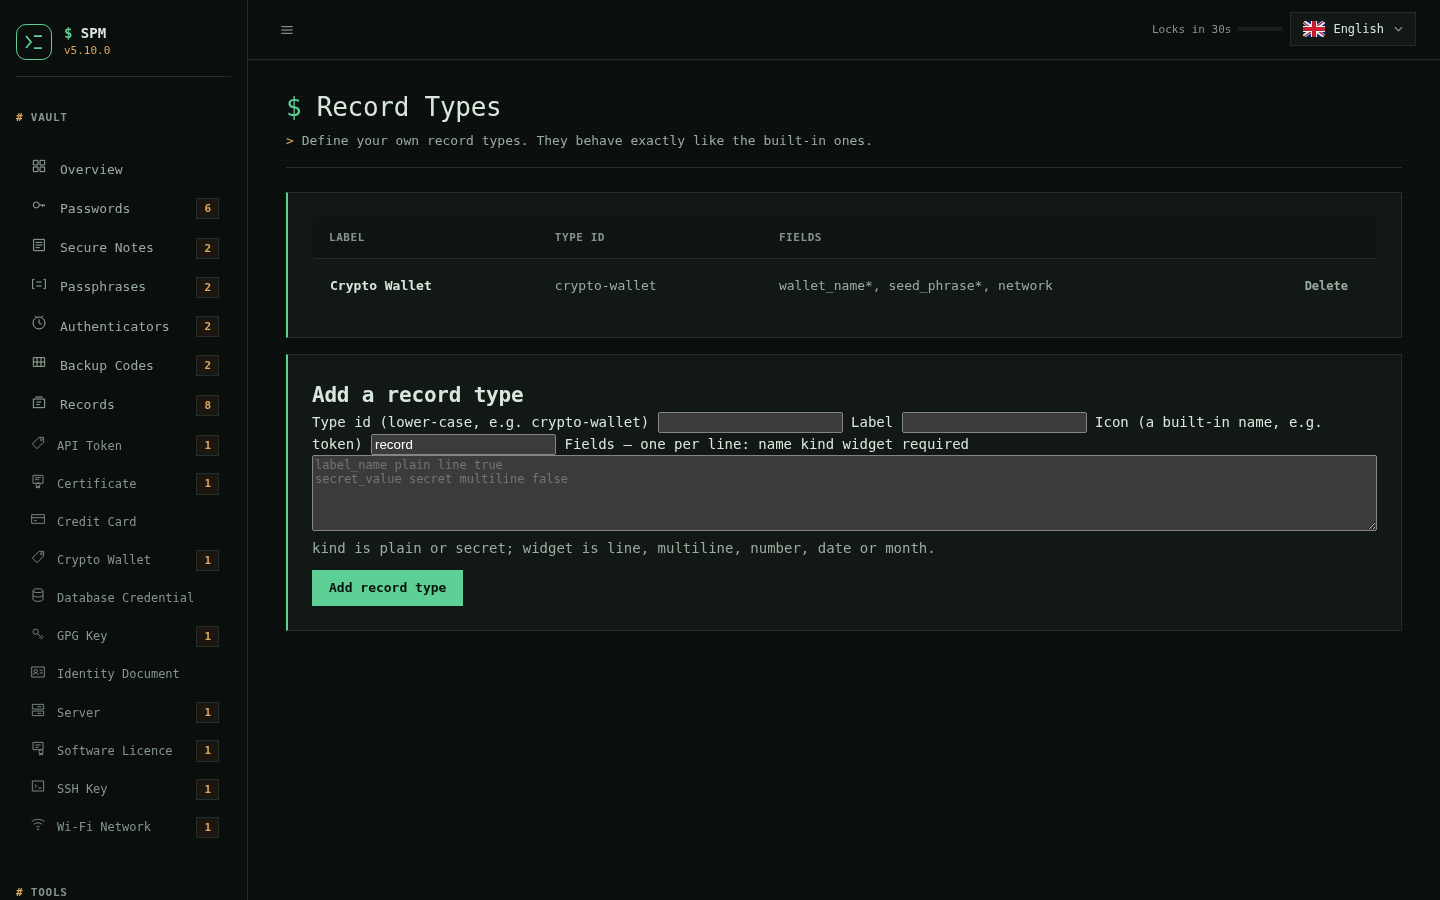Click the Fields definition textarea
The height and width of the screenshot is (900, 1440).
[844, 493]
